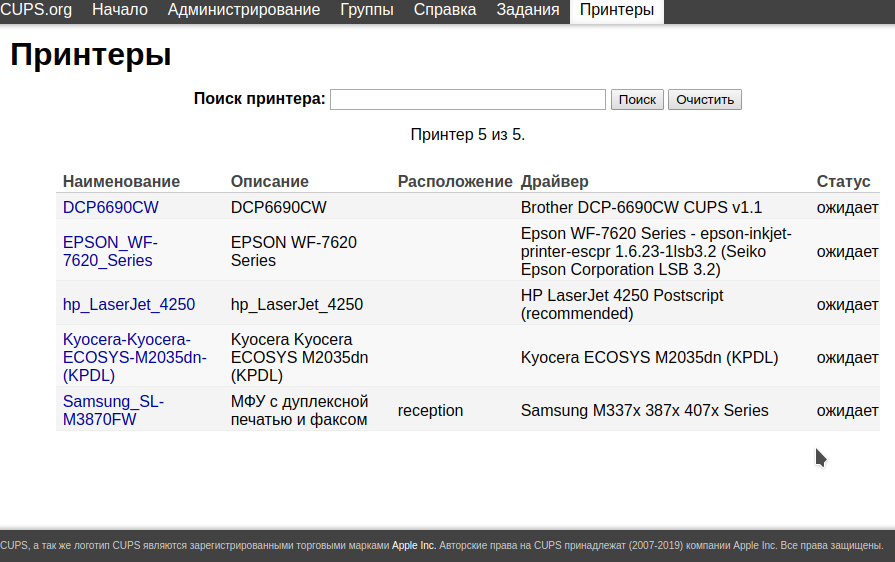Select the HP LaserJet 4250 Postscript driver text
Screen dimensions: 895x562
(622, 304)
